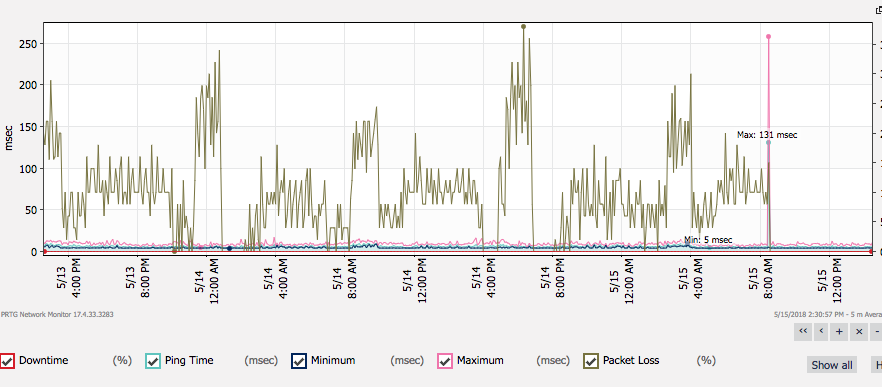Uncheck the Downtime series checkbox
This screenshot has height=387, width=882.
click(x=7, y=361)
